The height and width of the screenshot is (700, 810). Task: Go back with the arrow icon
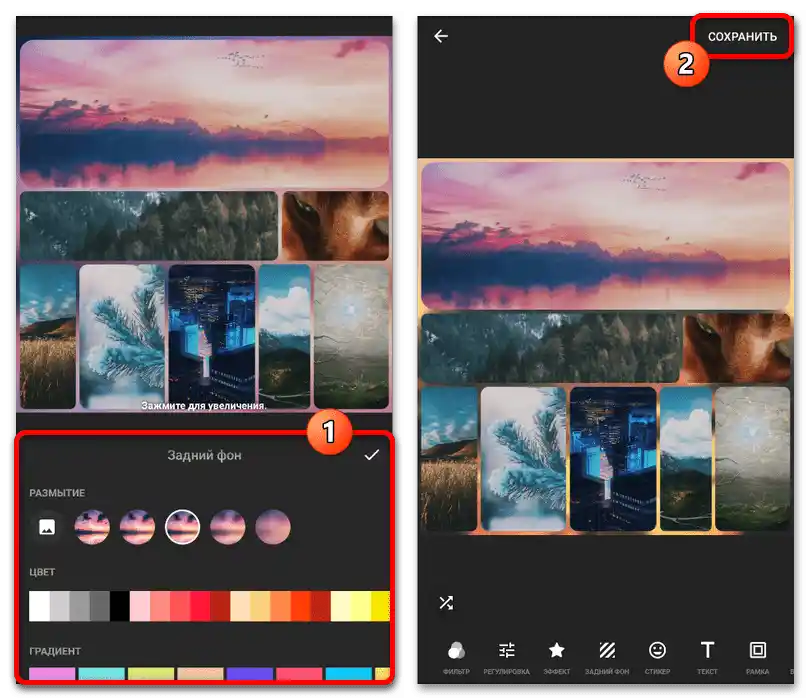tap(441, 36)
